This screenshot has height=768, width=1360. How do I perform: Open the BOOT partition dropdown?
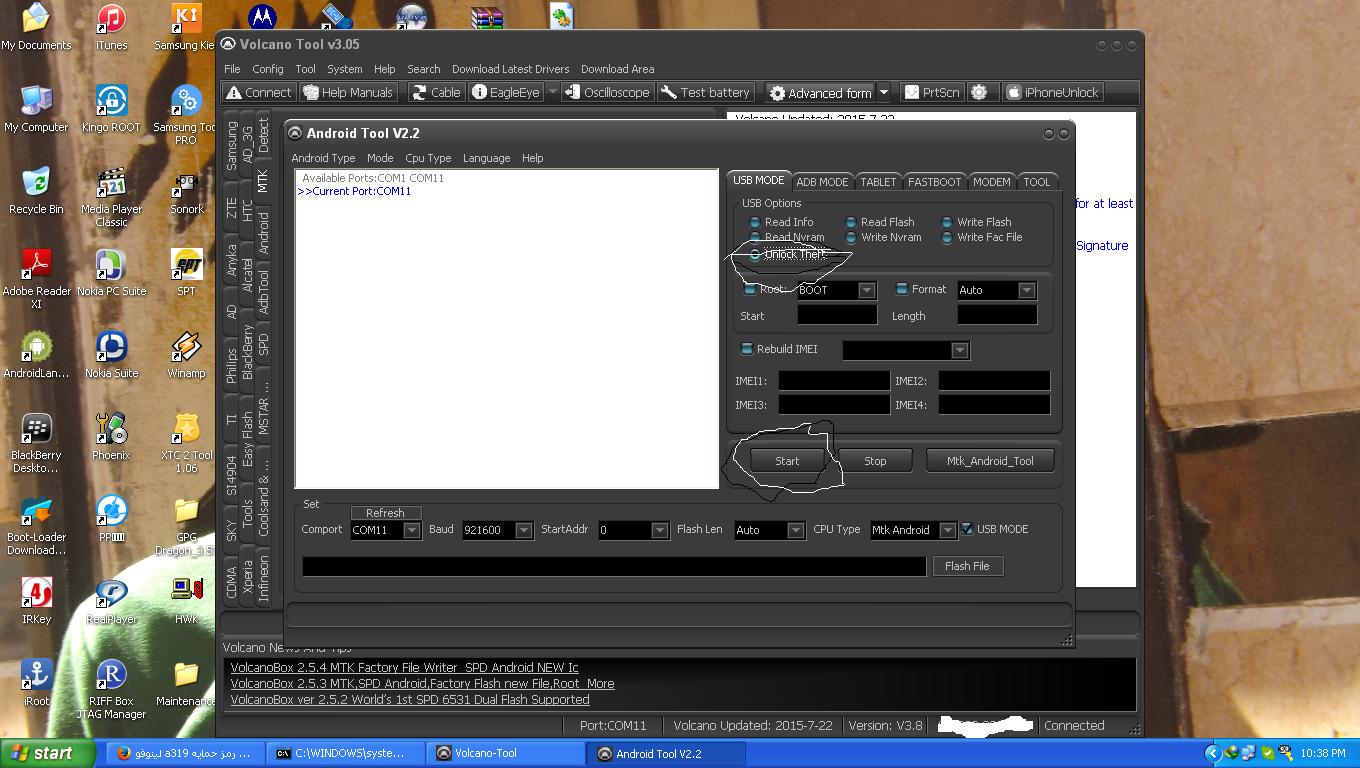[867, 290]
